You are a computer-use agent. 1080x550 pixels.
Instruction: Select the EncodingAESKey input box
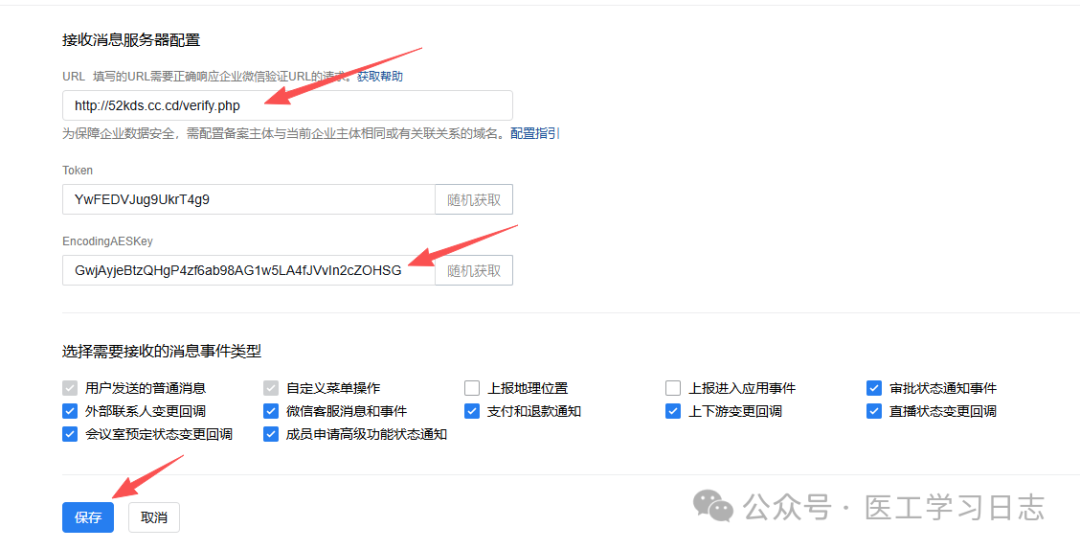(x=248, y=270)
